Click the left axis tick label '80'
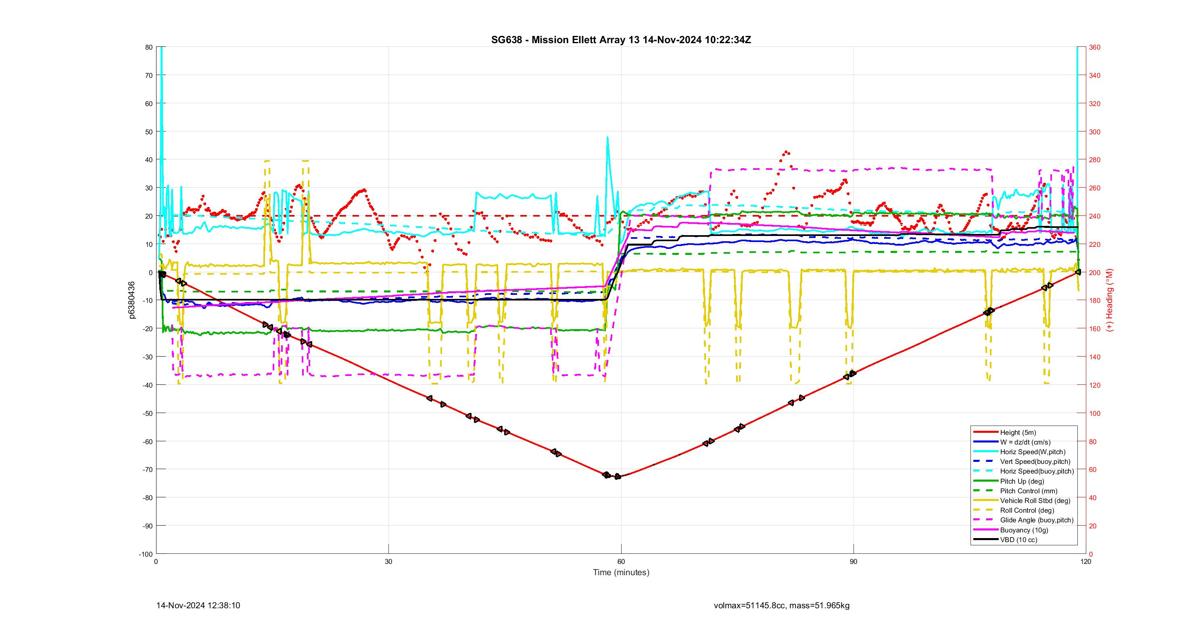The height and width of the screenshot is (622, 1200). pos(148,47)
